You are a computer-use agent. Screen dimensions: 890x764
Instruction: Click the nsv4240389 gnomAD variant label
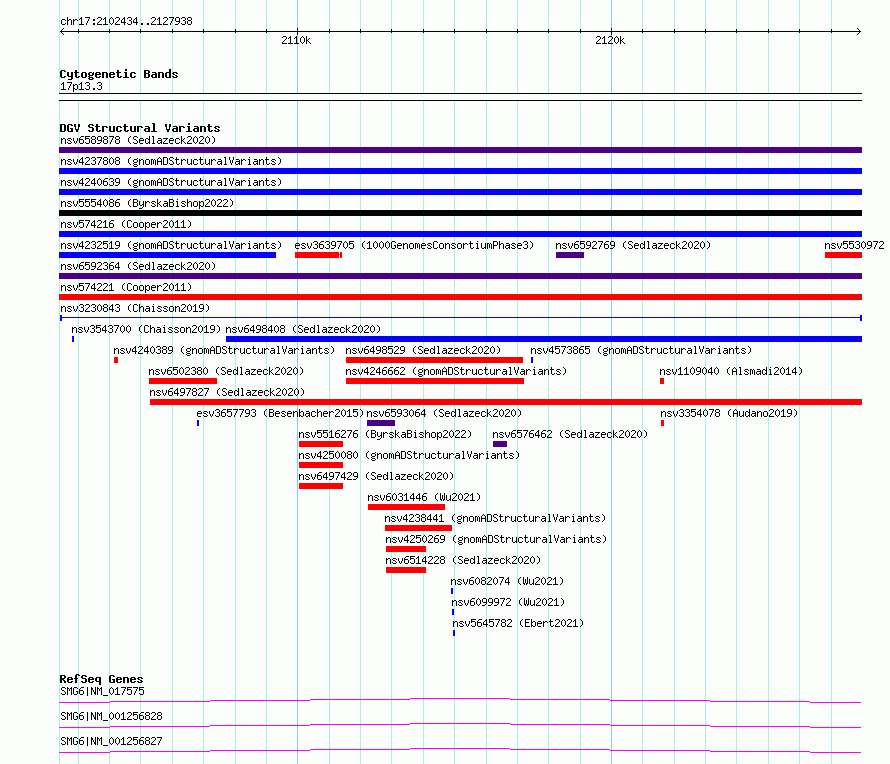(x=224, y=350)
